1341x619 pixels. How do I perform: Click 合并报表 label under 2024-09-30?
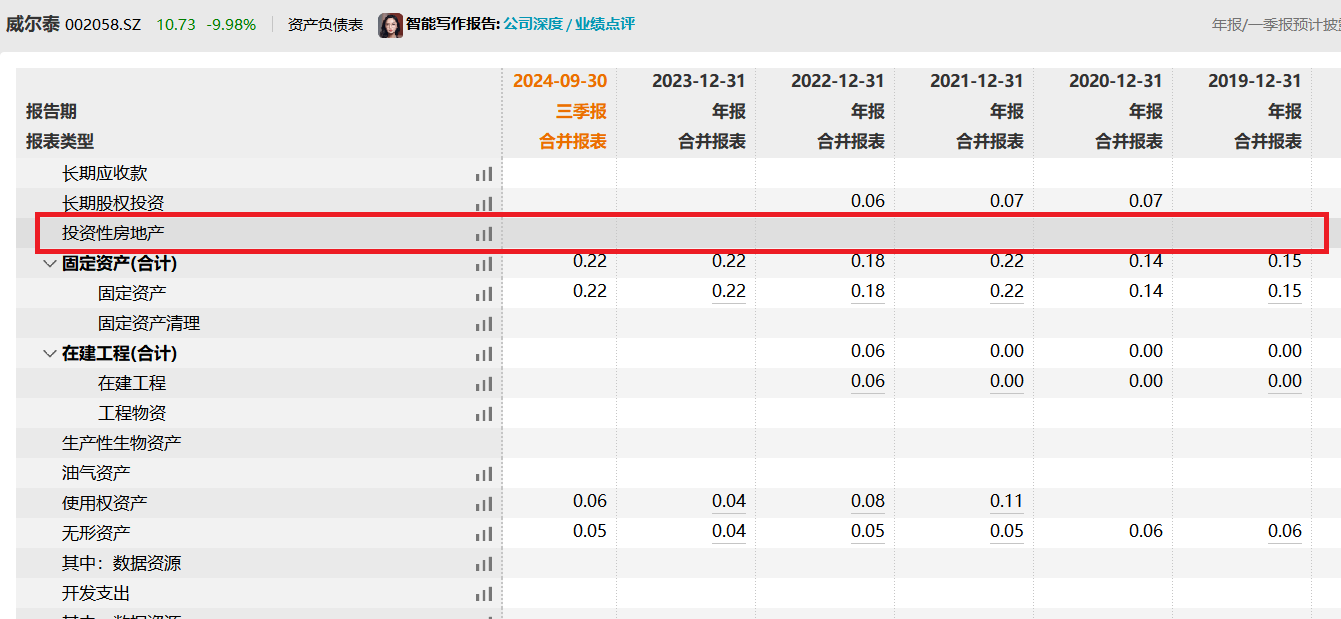(573, 141)
